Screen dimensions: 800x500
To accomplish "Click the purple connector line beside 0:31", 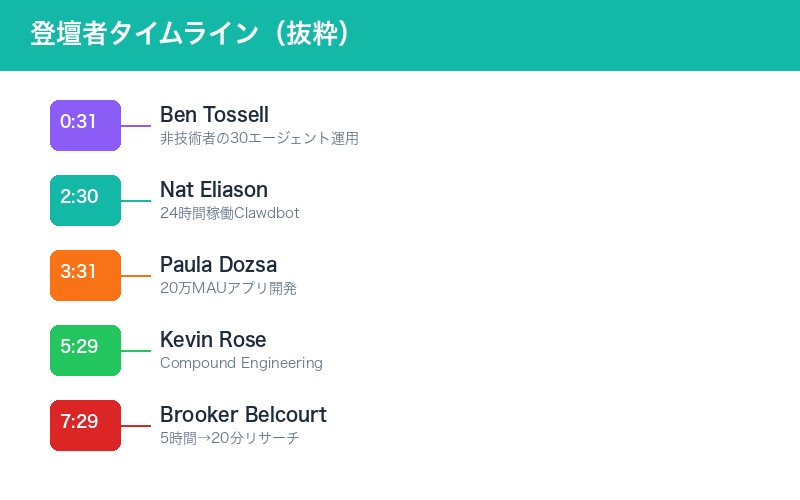I will (x=136, y=126).
